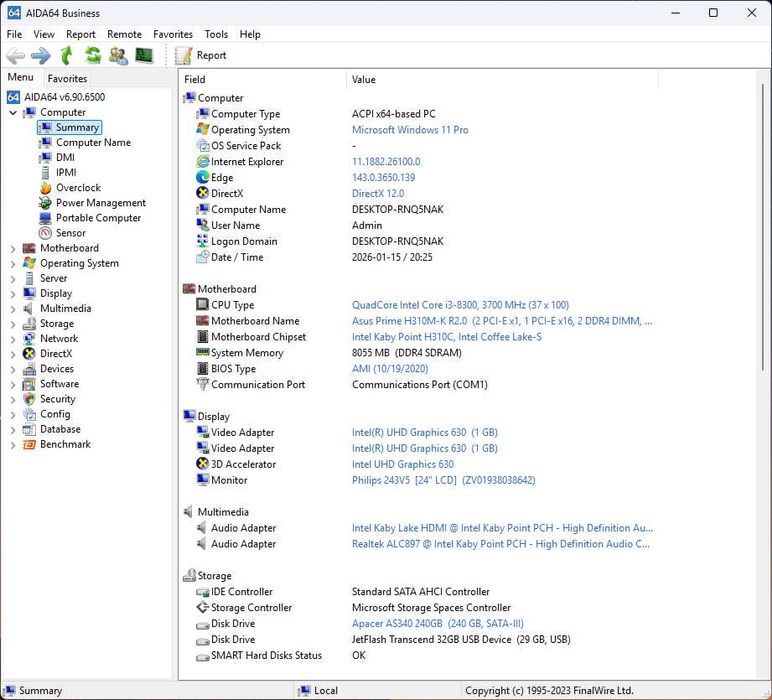The image size is (772, 700).
Task: Click the Manage users toolbar icon
Action: (118, 56)
